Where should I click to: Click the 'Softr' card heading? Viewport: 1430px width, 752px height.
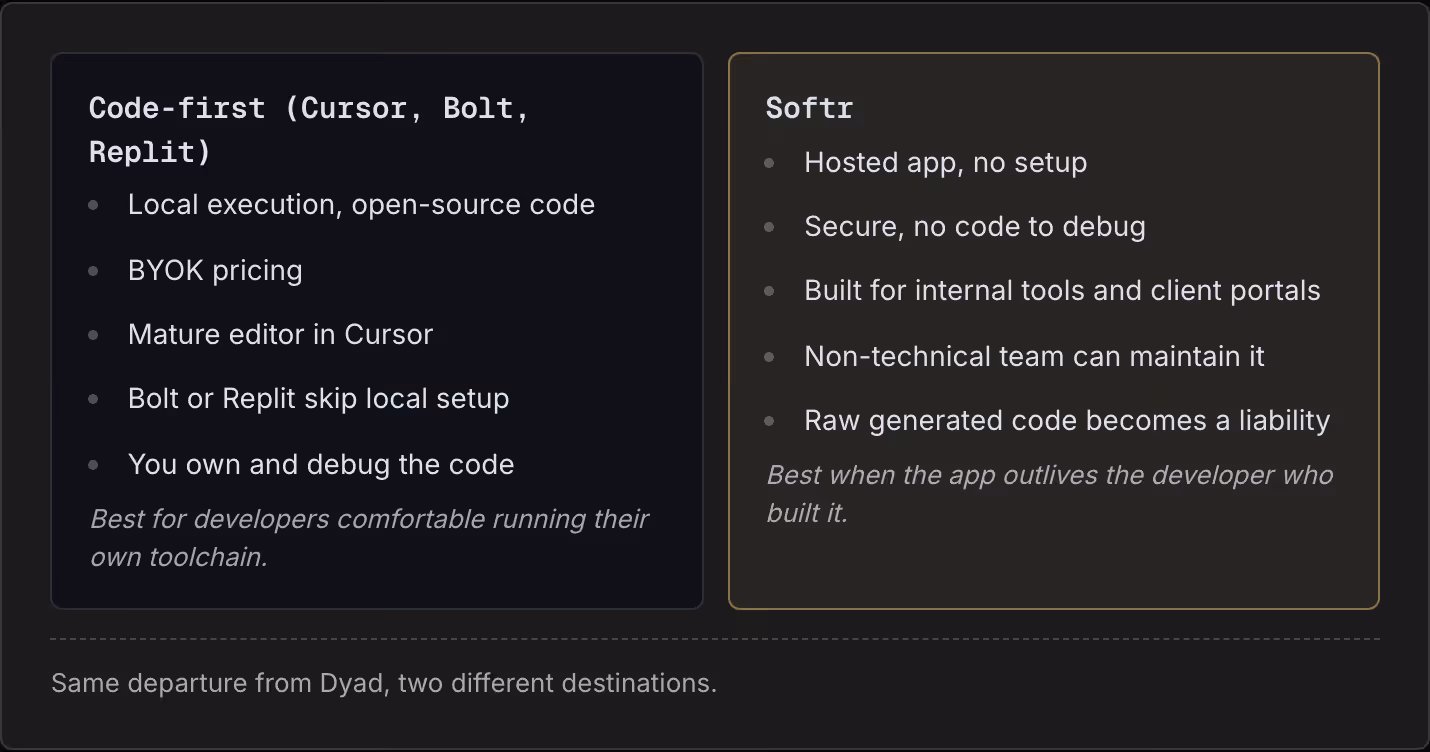point(809,108)
